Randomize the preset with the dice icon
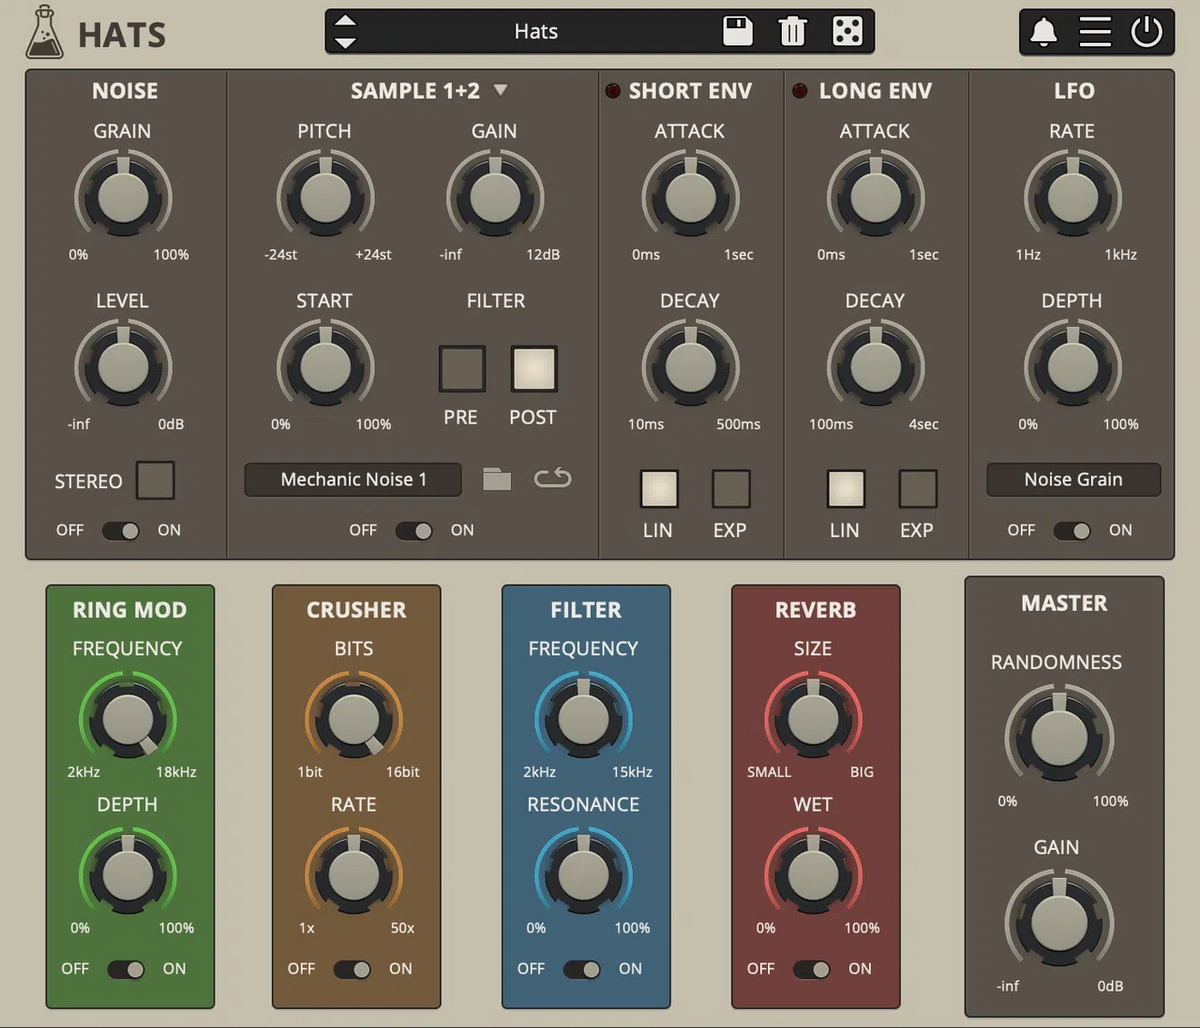Viewport: 1200px width, 1028px height. (847, 31)
